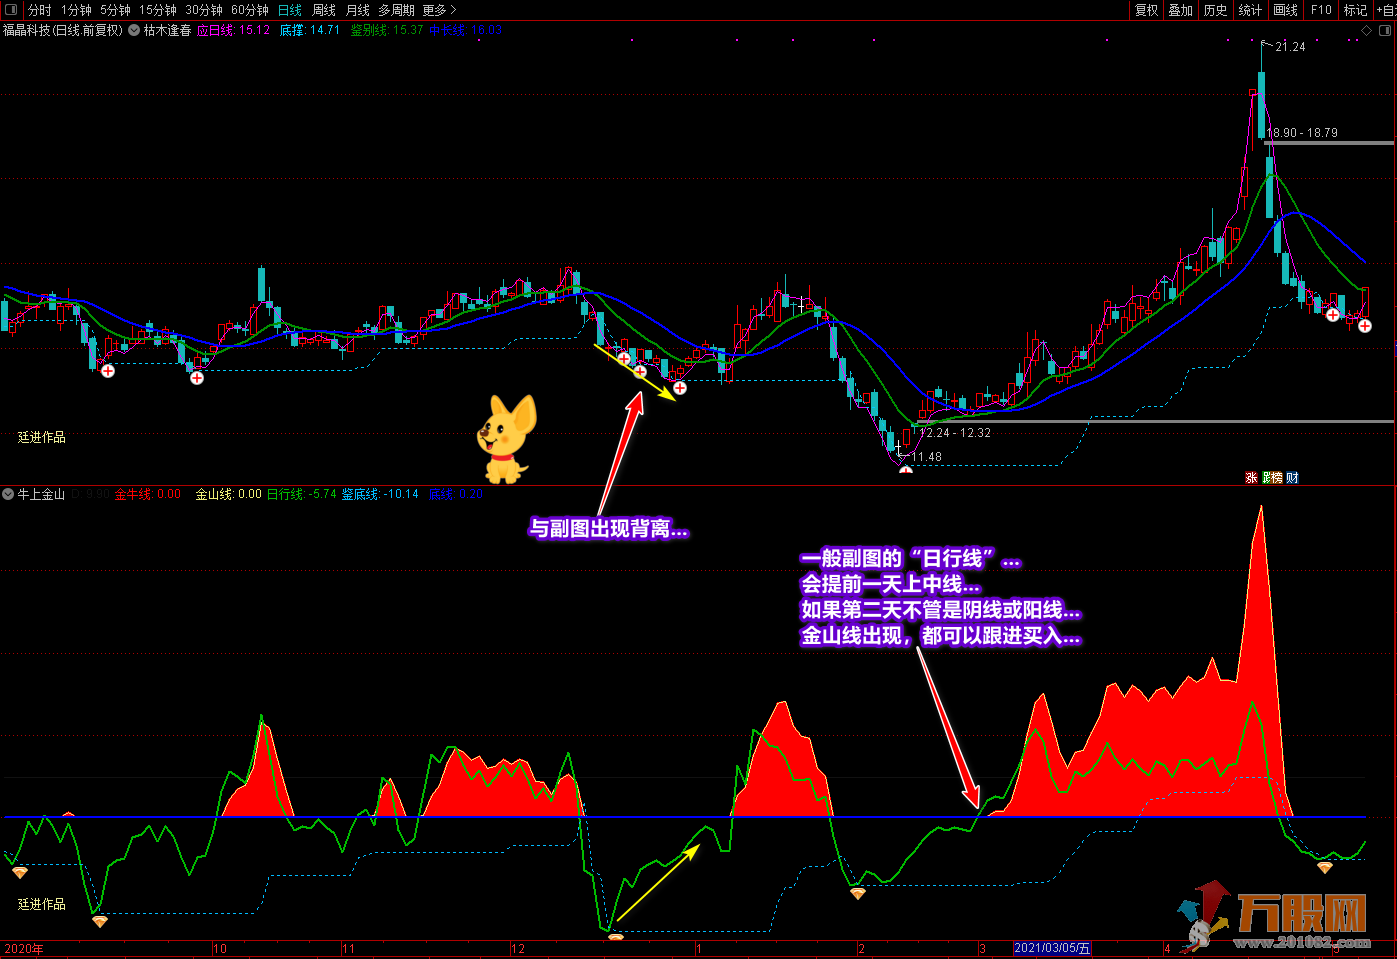Open the 画线 drawing tools button
Screen dimensions: 1397x959
click(1285, 10)
